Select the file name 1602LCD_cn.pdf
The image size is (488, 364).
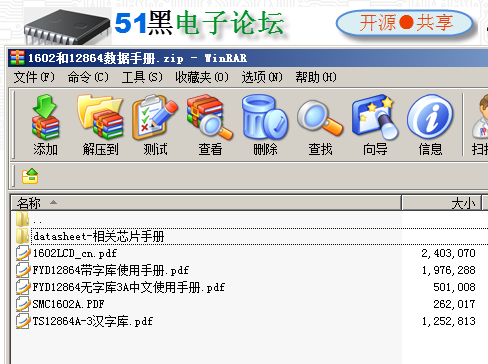tap(75, 253)
